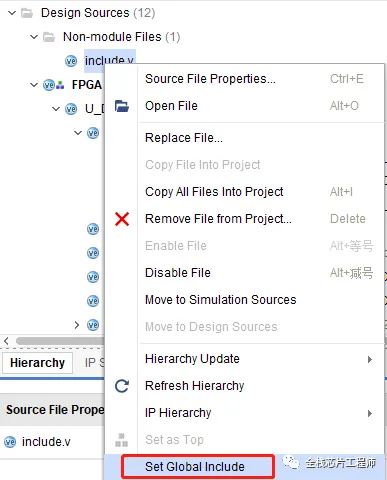Switch to the Hierarchy tab

(x=37, y=363)
